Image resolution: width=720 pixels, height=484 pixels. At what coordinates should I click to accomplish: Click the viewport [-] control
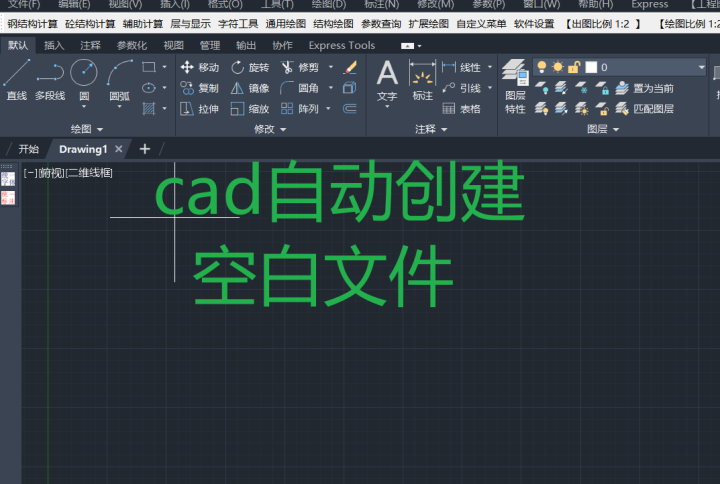[30, 173]
